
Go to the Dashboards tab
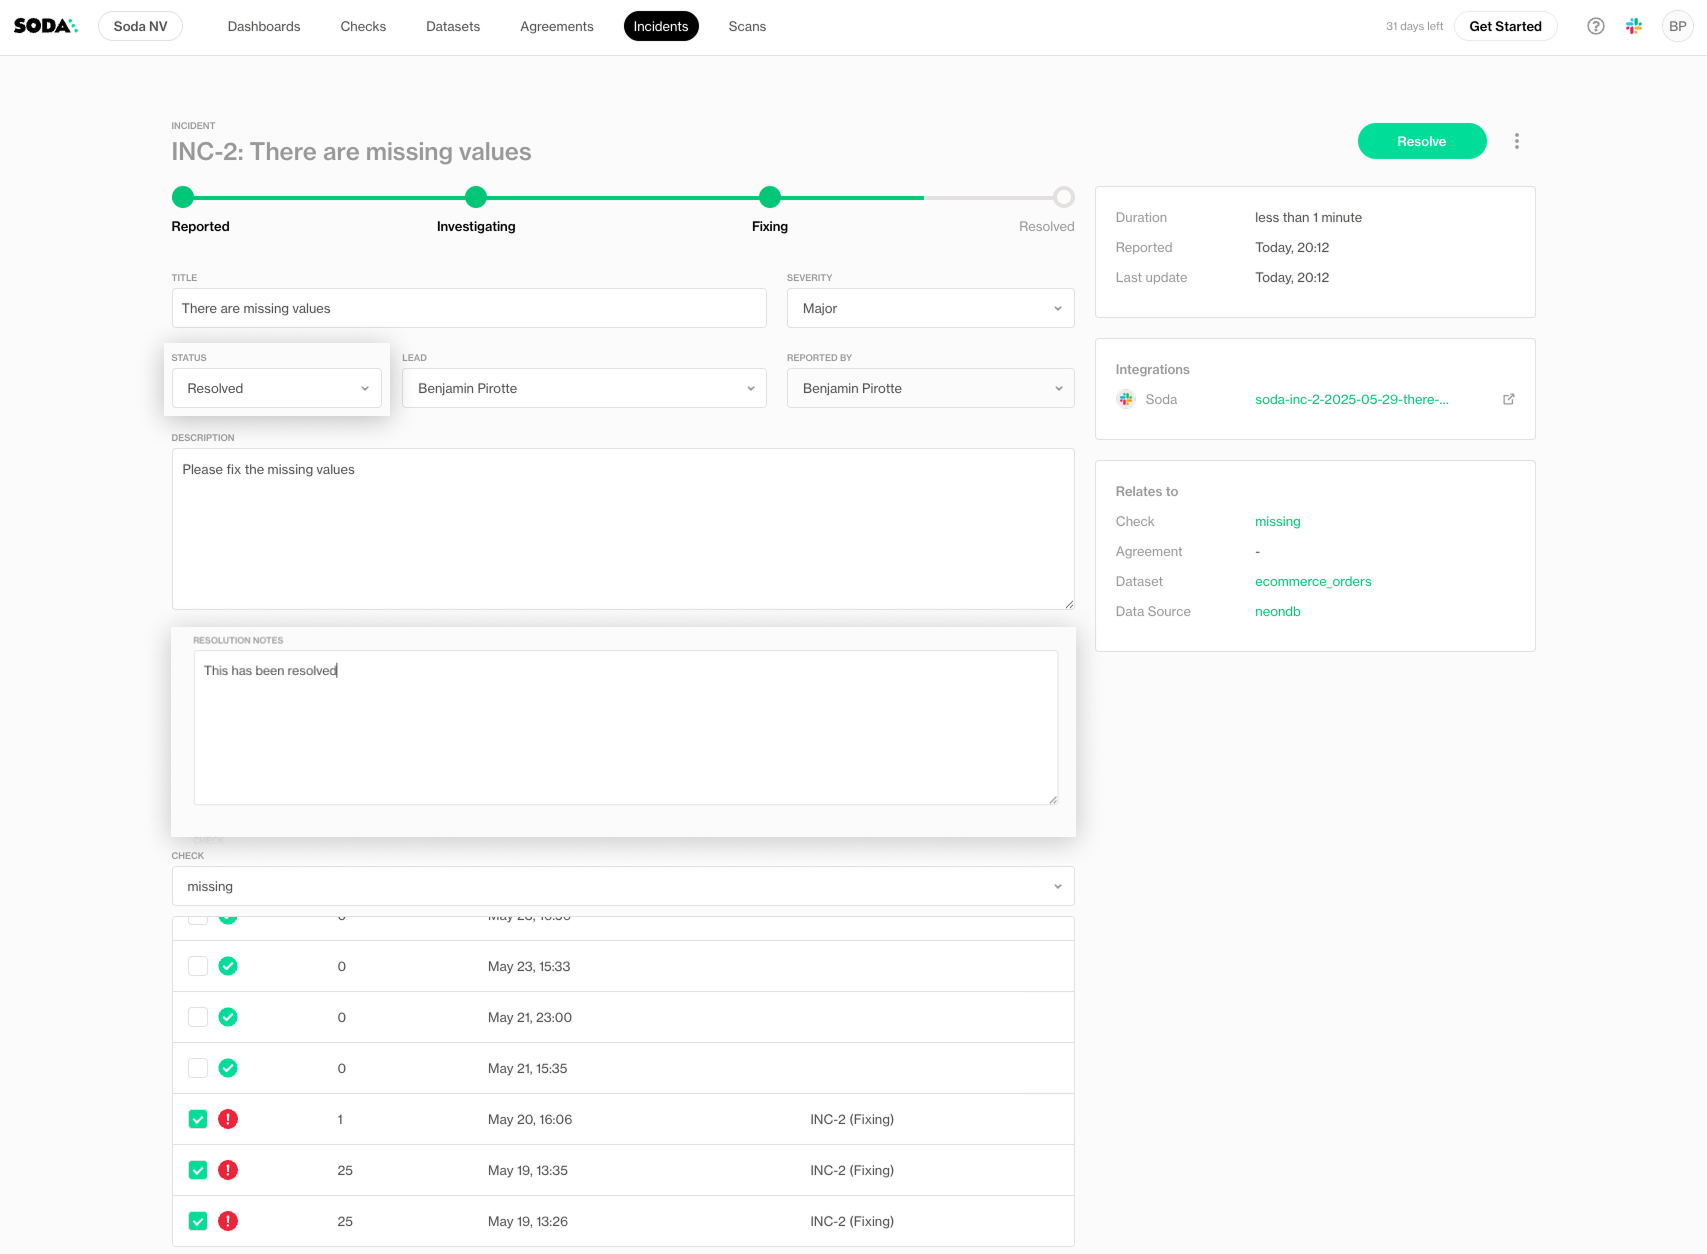264,27
